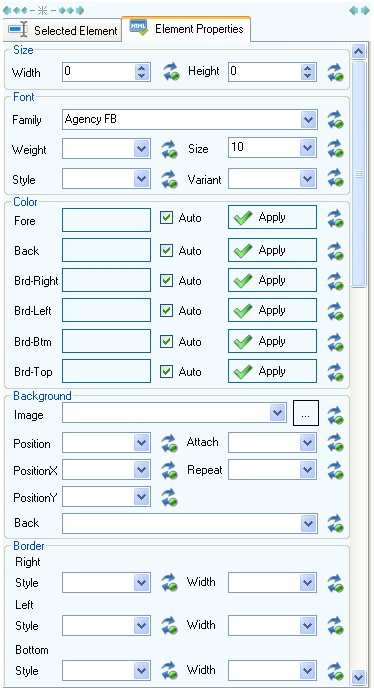374x688 pixels.
Task: Click apply icon next to Border Right Style
Action: coord(170,583)
